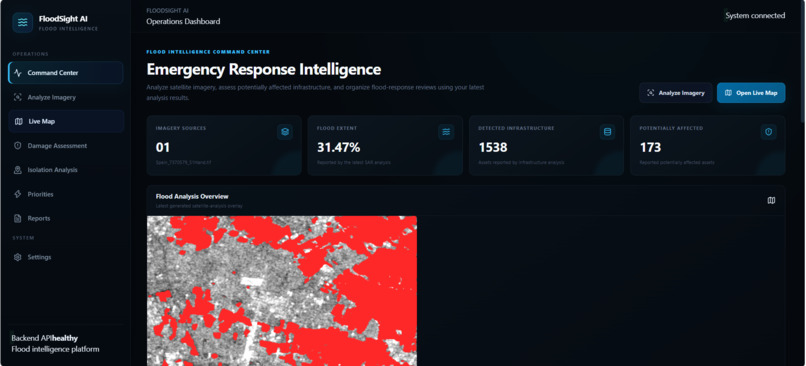Click the flood overlay satellite image
Image resolution: width=806 pixels, height=366 pixels.
pos(282,291)
